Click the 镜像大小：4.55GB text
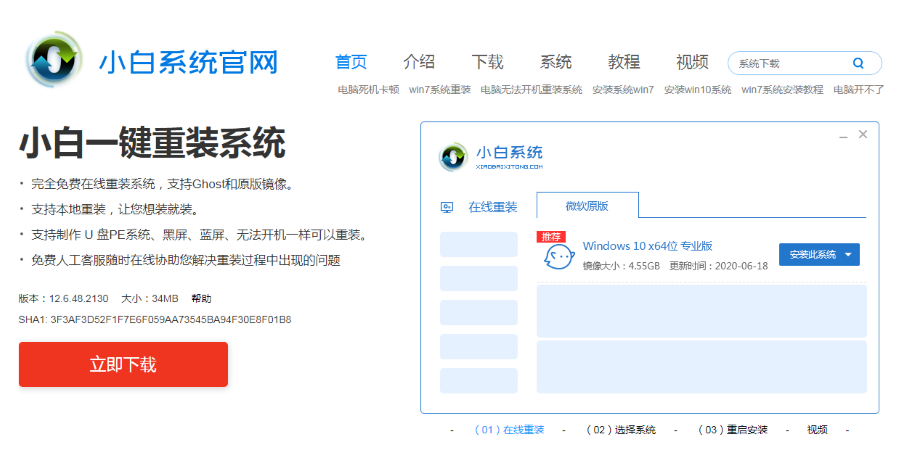This screenshot has height=474, width=901. click(x=621, y=266)
